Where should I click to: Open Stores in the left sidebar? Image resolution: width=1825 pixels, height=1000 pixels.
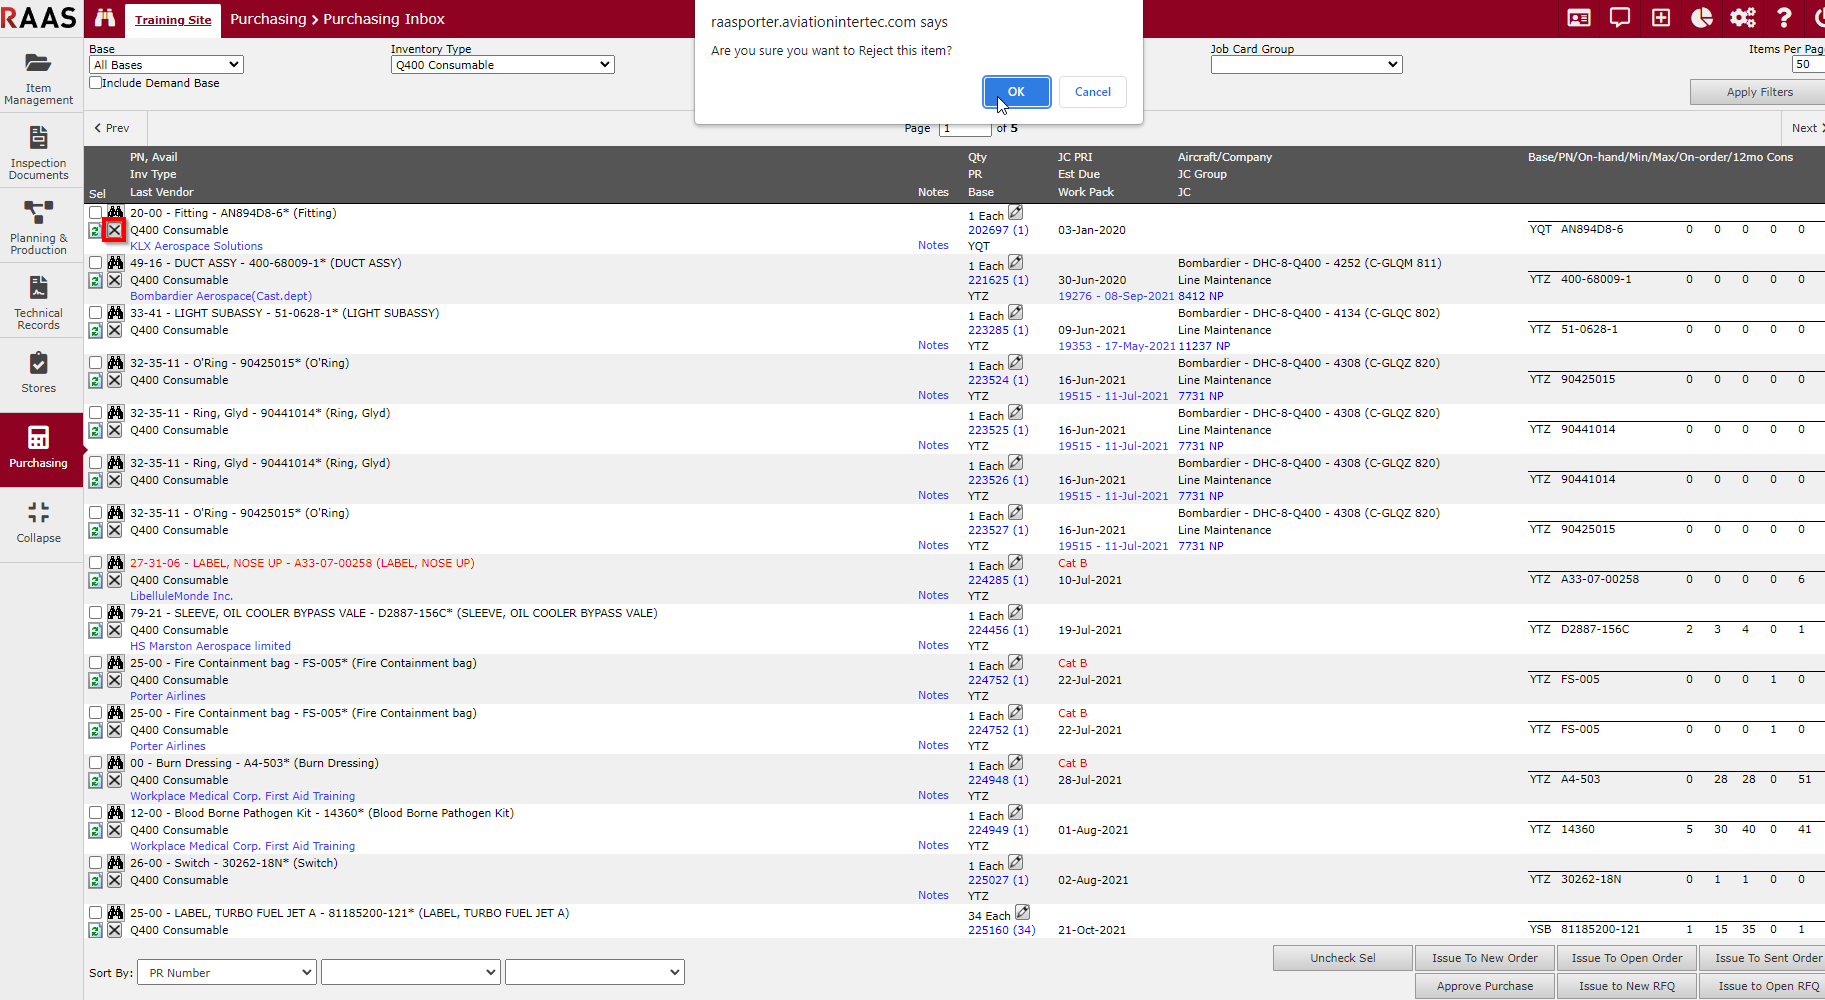tap(39, 372)
